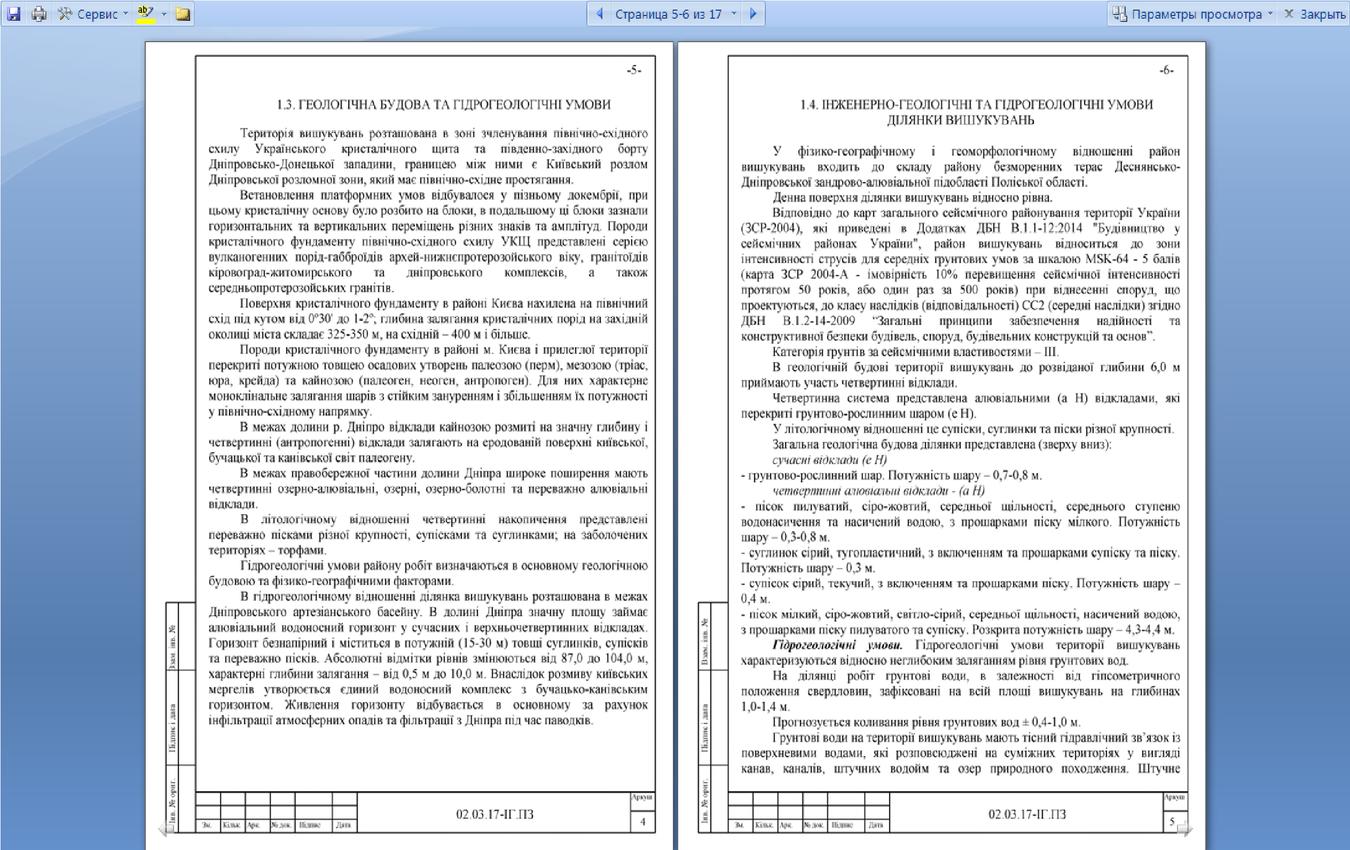Click the yellow folder icon

(x=183, y=14)
